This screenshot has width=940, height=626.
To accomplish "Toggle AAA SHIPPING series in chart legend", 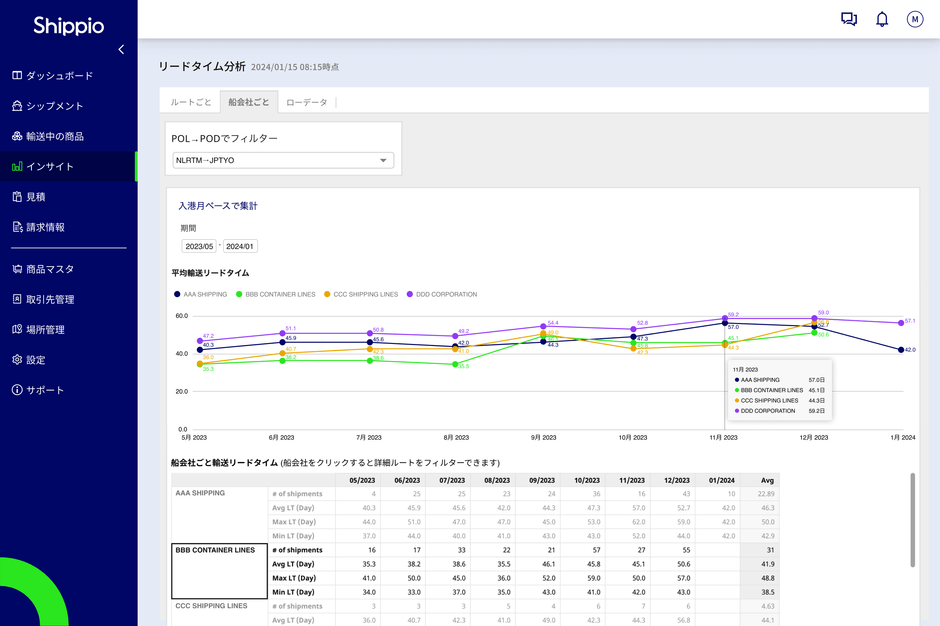I will tap(204, 294).
